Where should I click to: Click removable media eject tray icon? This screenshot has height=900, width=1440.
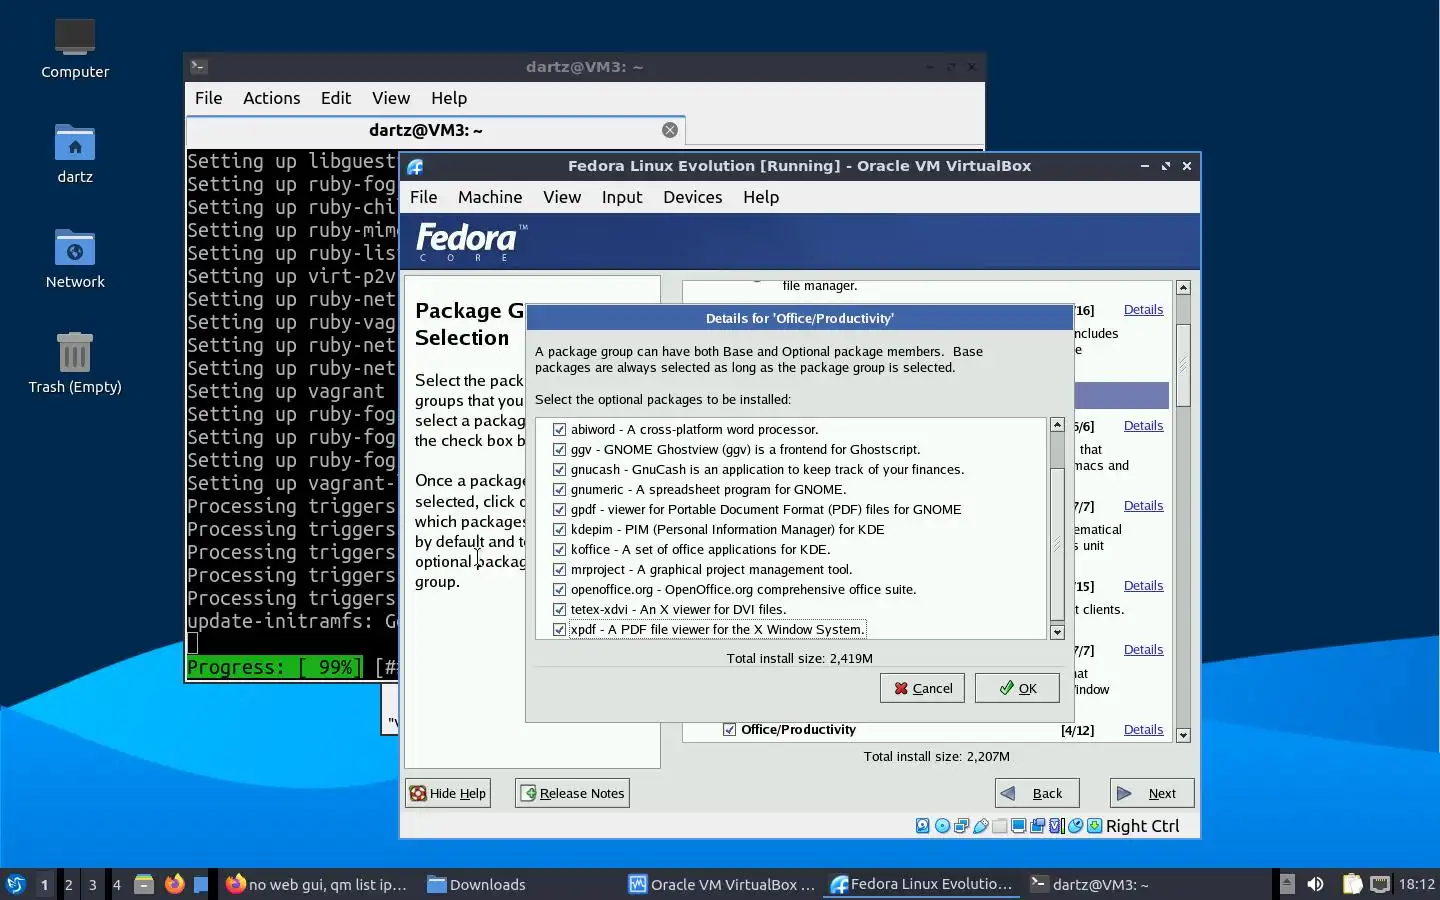pos(1287,884)
